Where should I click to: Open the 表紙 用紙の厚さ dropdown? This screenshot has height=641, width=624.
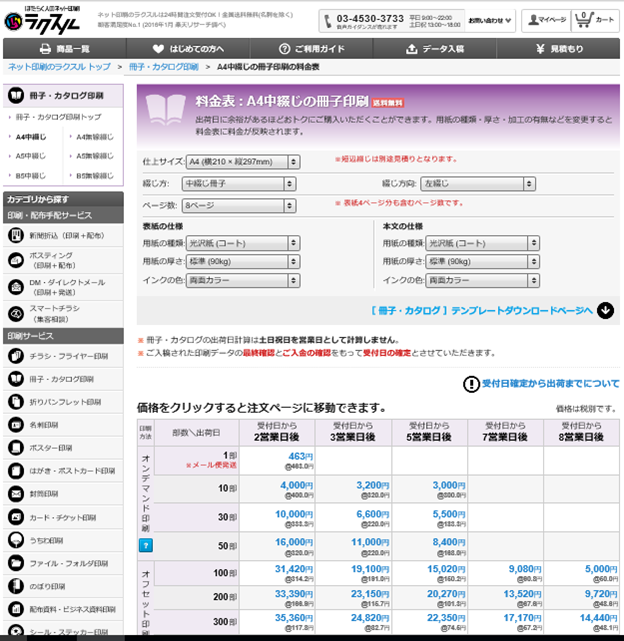(x=260, y=261)
